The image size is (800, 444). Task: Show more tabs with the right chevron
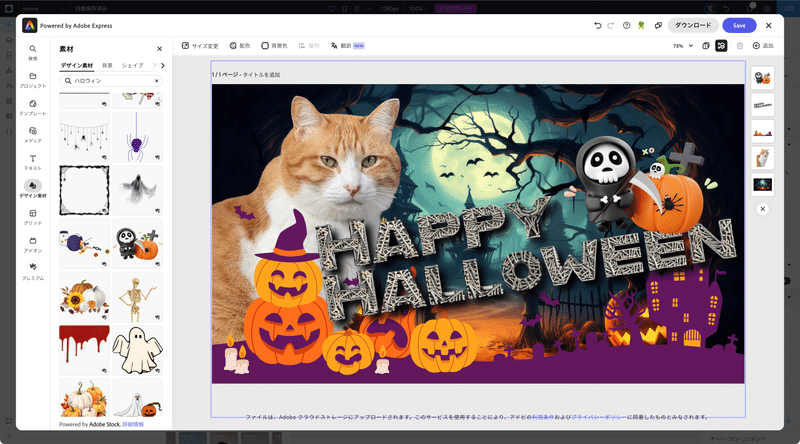click(163, 65)
